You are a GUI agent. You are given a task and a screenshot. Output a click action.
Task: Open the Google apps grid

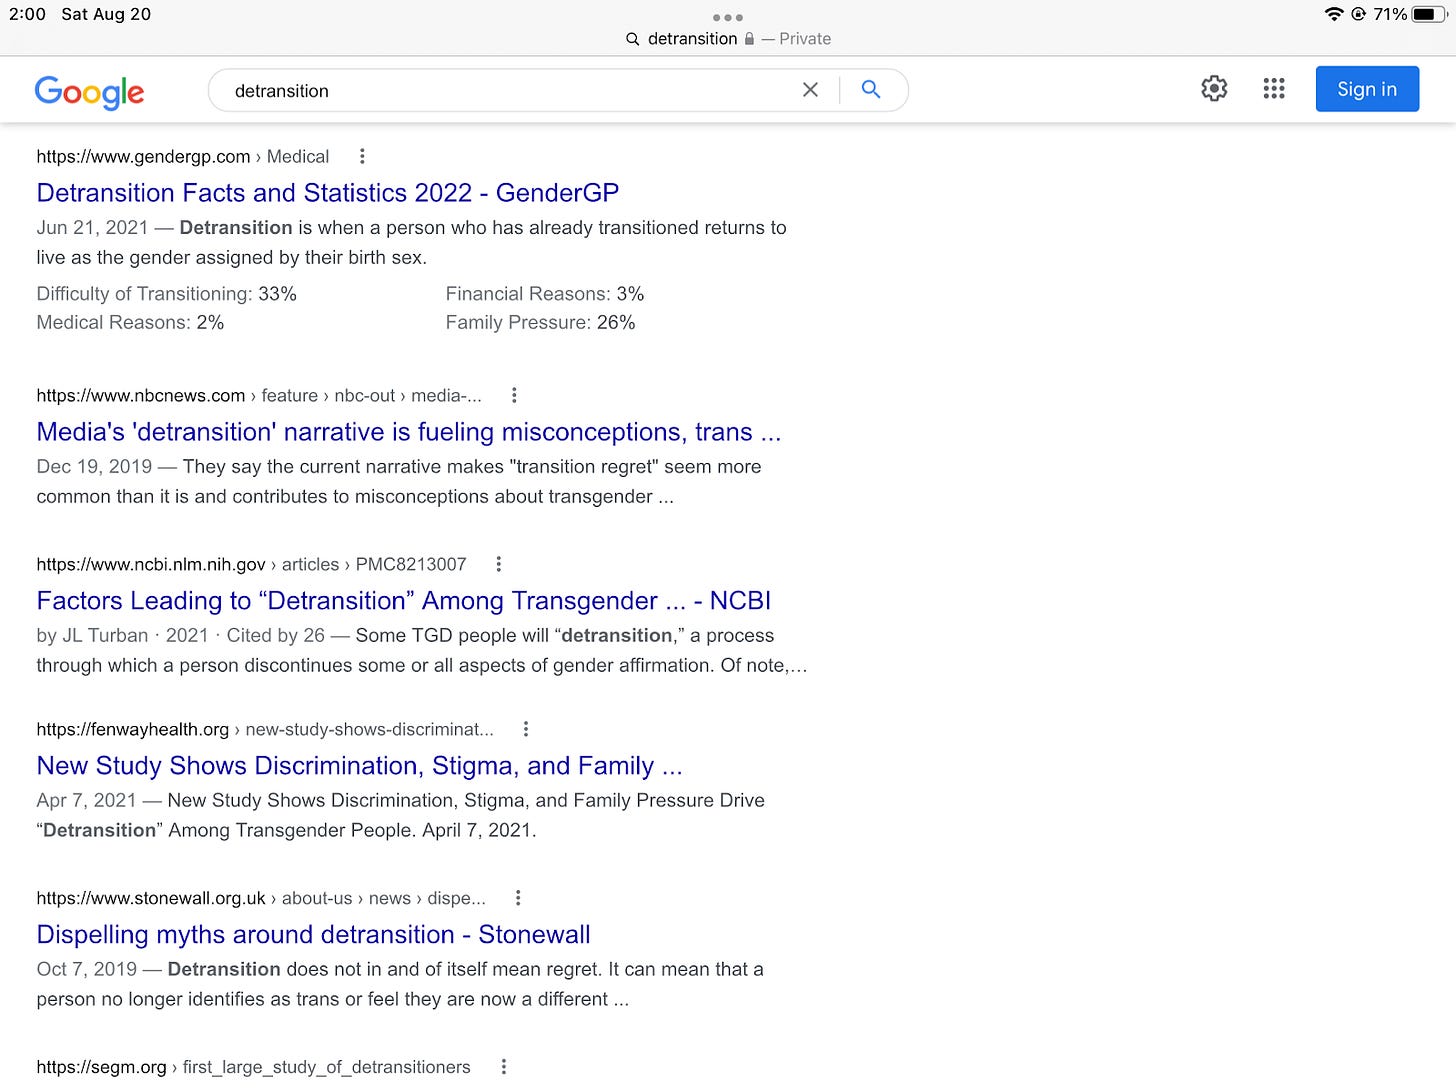coord(1274,89)
